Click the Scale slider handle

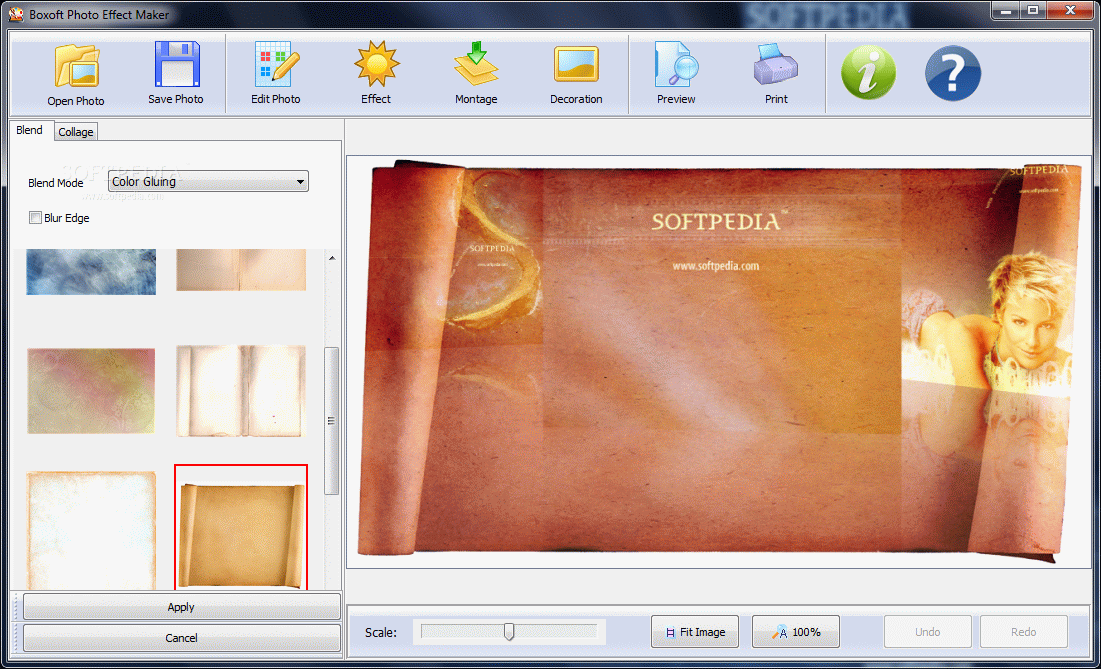coord(509,632)
